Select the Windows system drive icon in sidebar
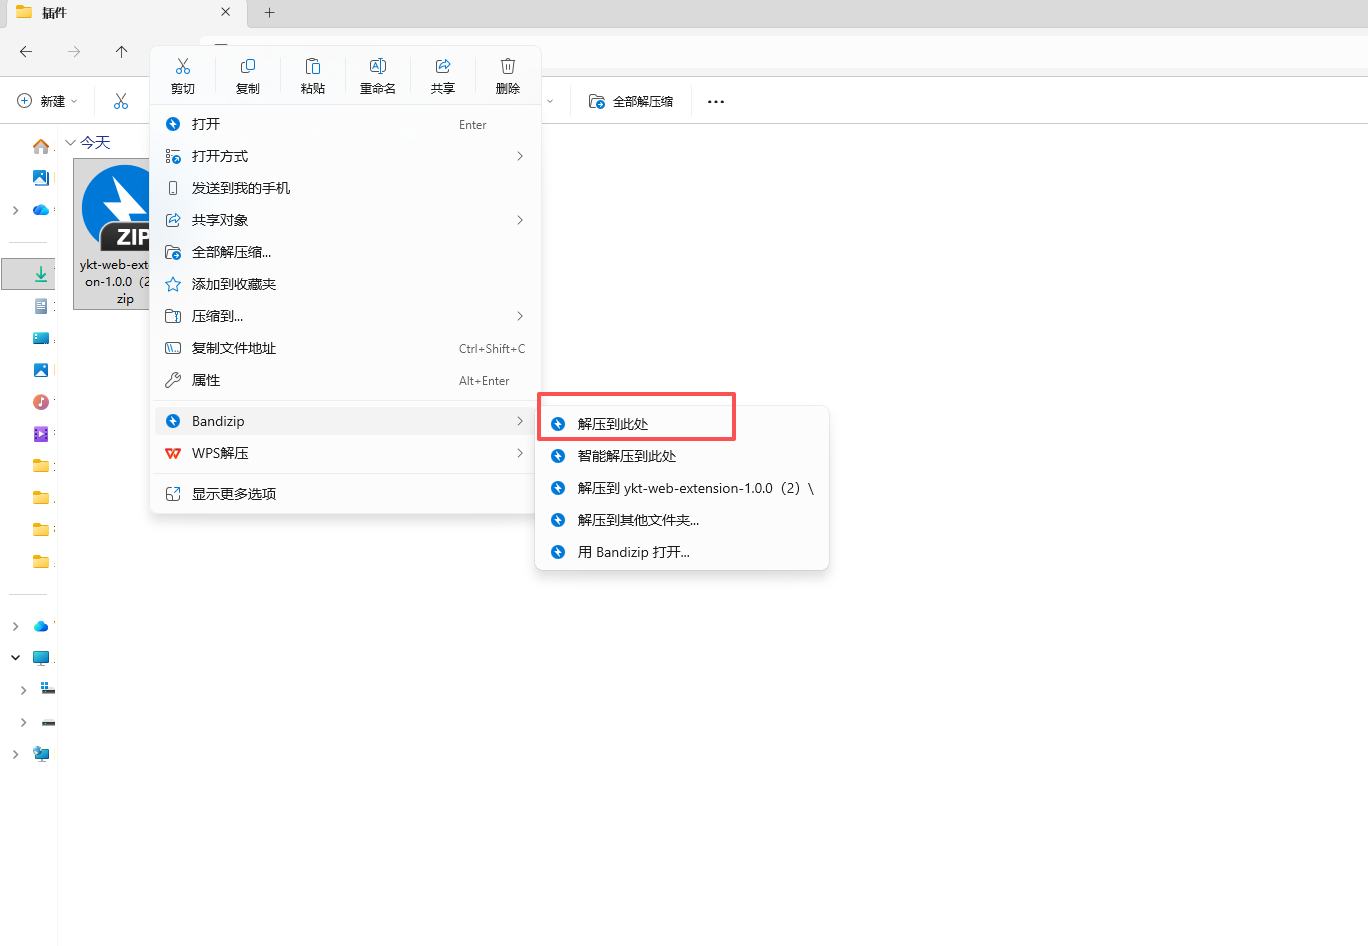 47,690
